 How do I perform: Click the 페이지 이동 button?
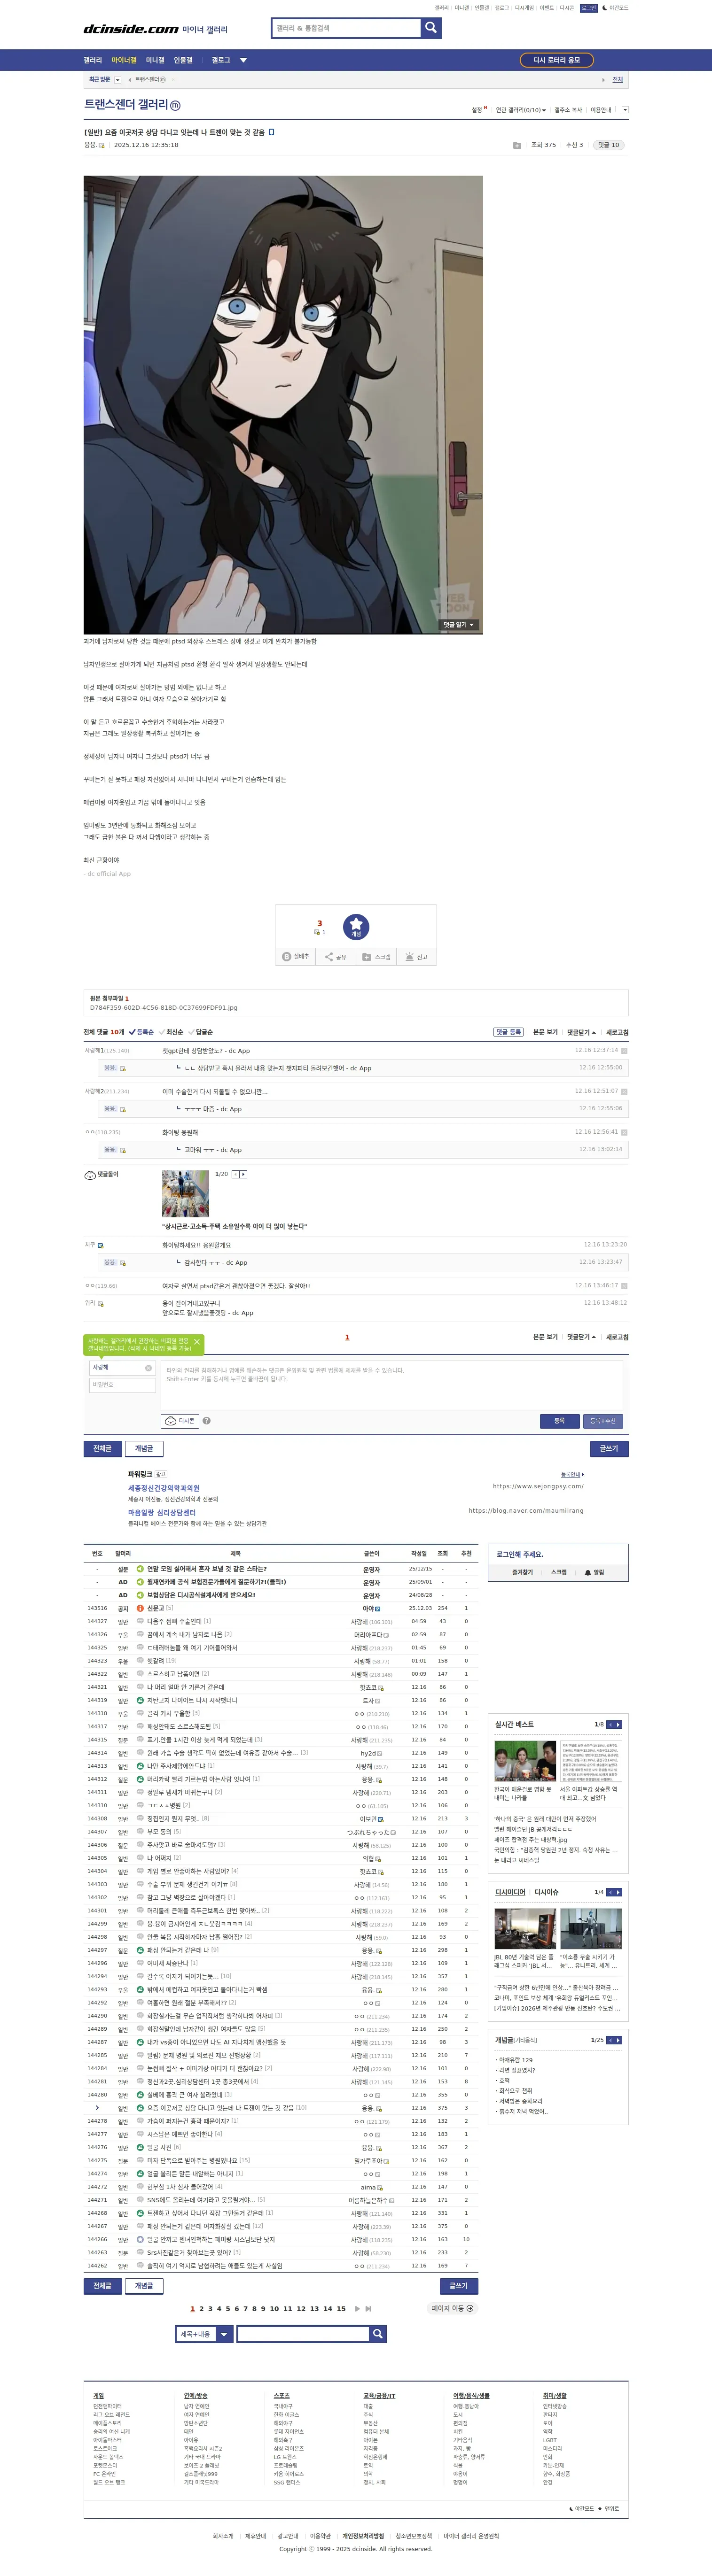452,2309
